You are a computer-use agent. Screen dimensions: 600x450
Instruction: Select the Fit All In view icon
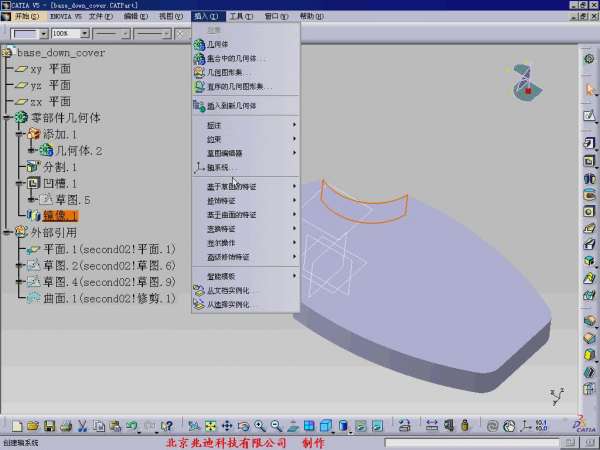coord(211,426)
